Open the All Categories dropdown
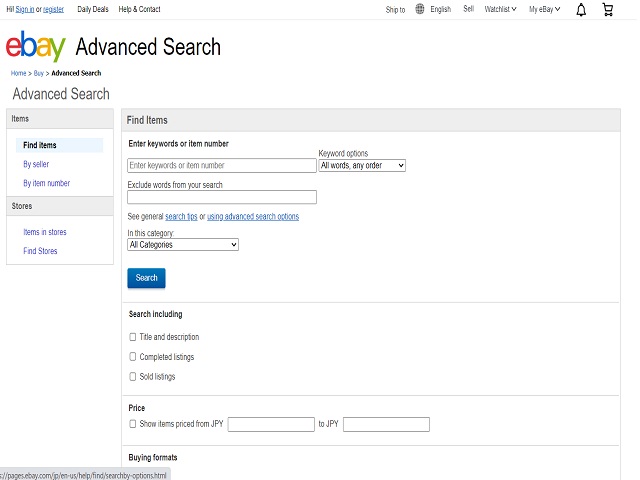 (183, 244)
